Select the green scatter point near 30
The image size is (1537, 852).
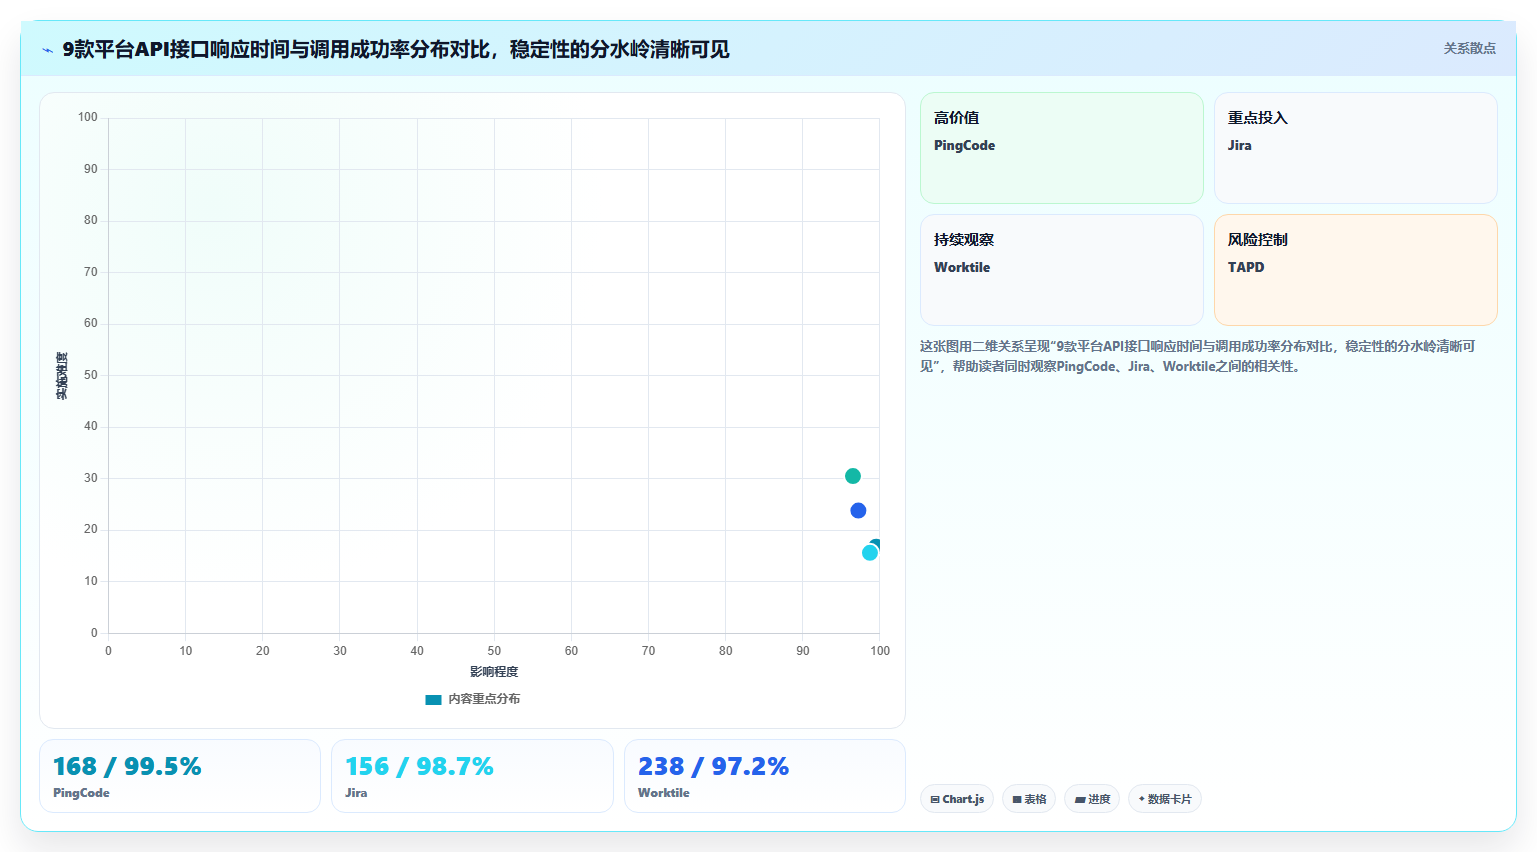tap(853, 476)
